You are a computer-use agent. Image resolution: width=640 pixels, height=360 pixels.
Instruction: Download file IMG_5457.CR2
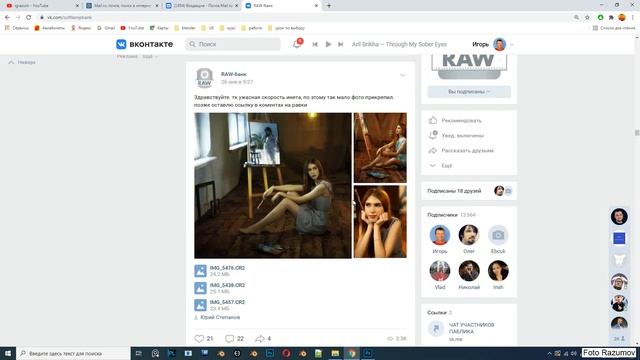point(227,302)
